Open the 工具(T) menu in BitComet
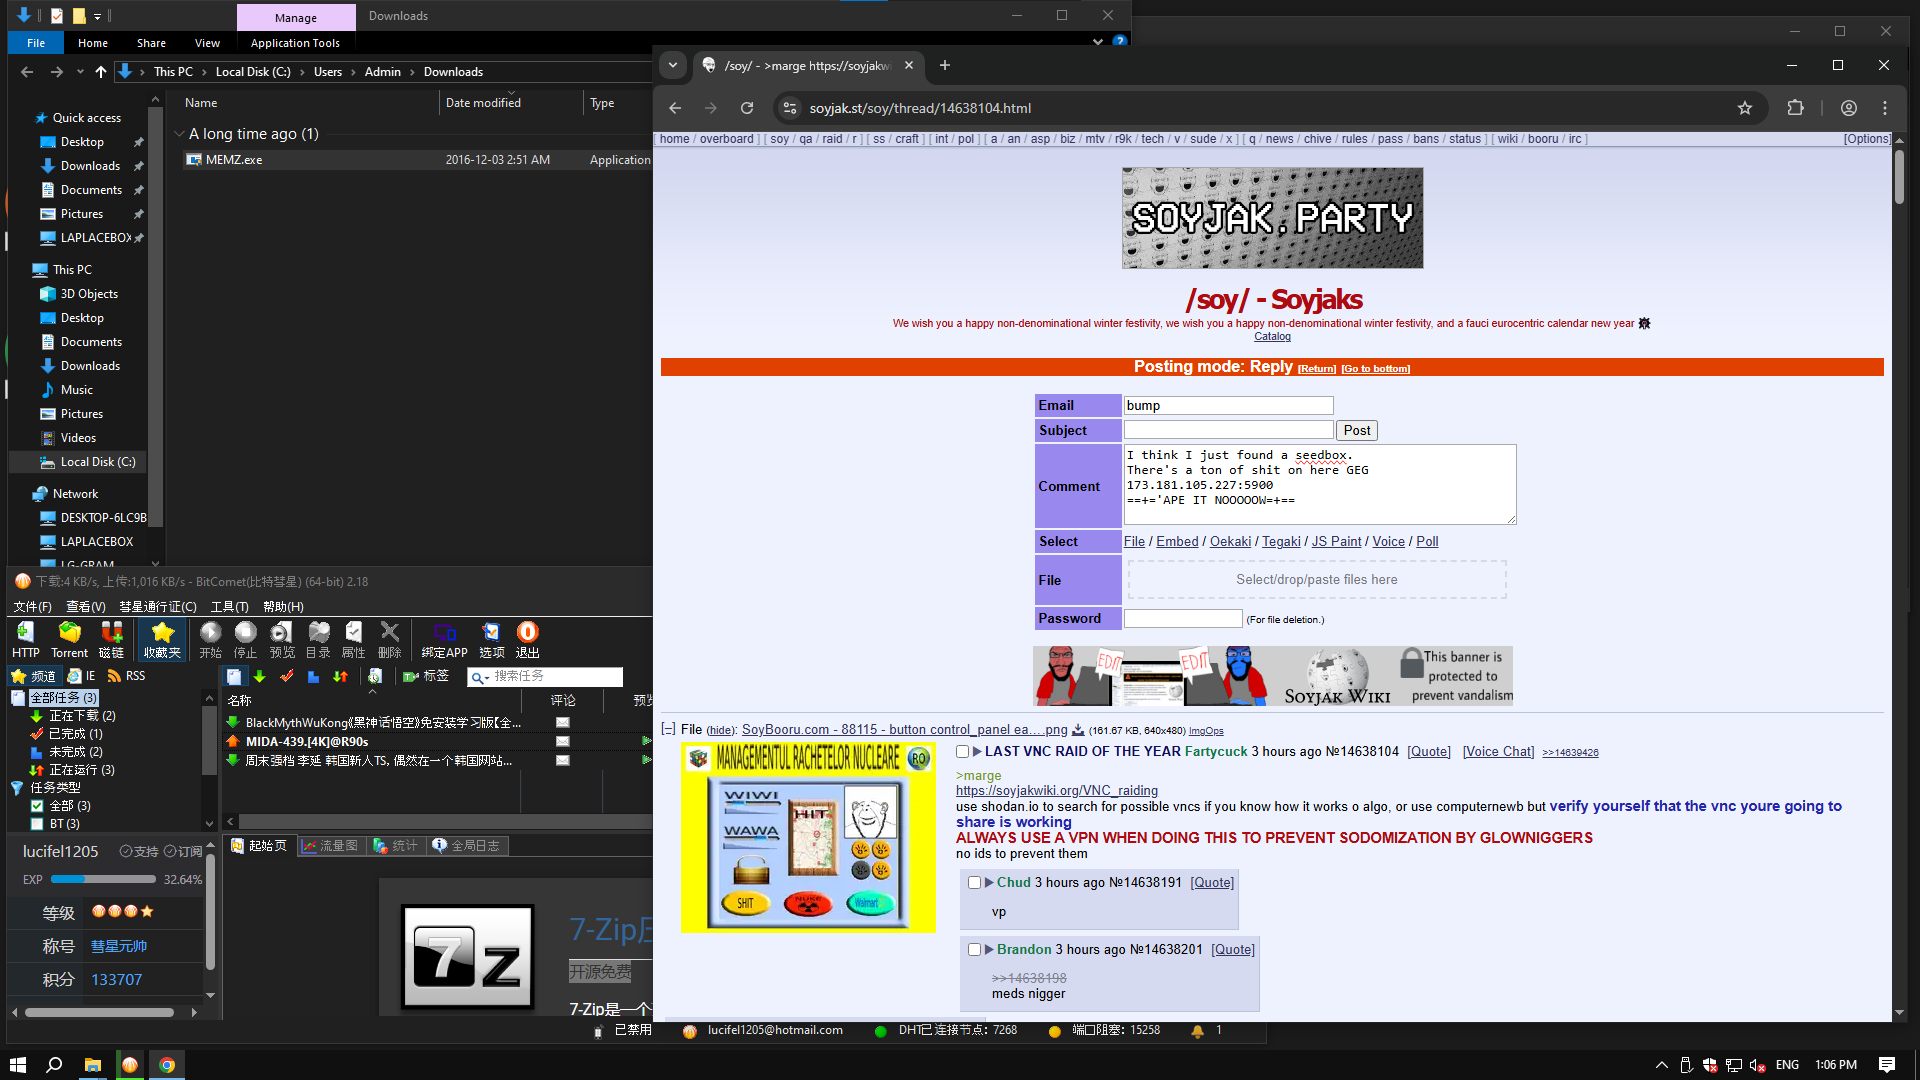This screenshot has height=1080, width=1920. pyautogui.click(x=229, y=607)
